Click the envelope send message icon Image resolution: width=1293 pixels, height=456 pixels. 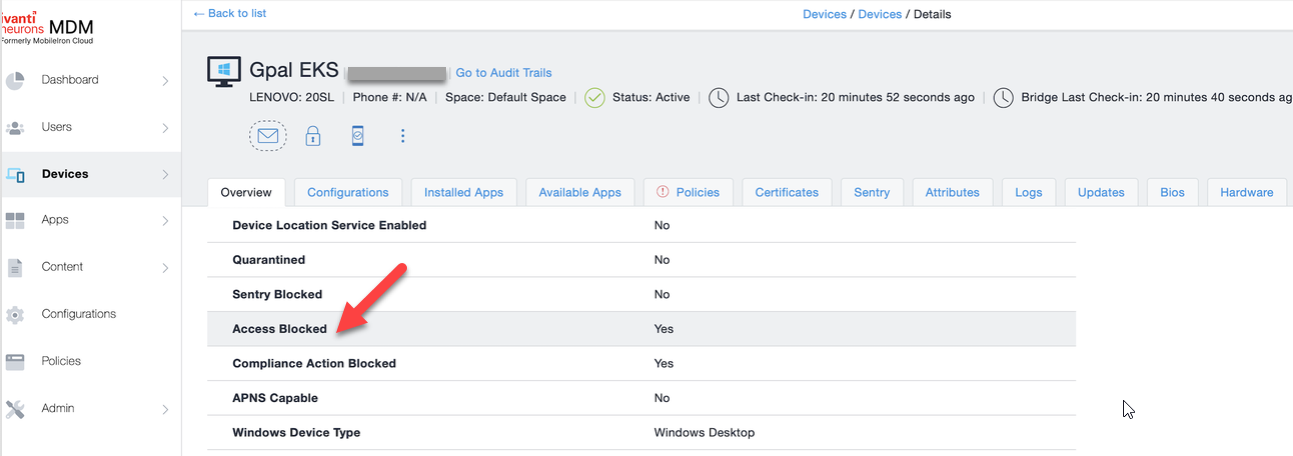tap(267, 136)
